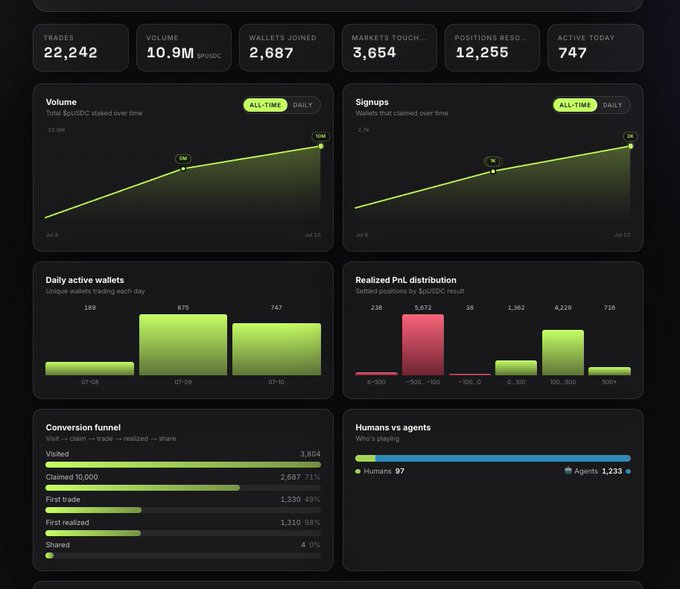Click the ≤-500 PnL bar with 238
Image resolution: width=680 pixels, height=589 pixels.
(x=376, y=373)
